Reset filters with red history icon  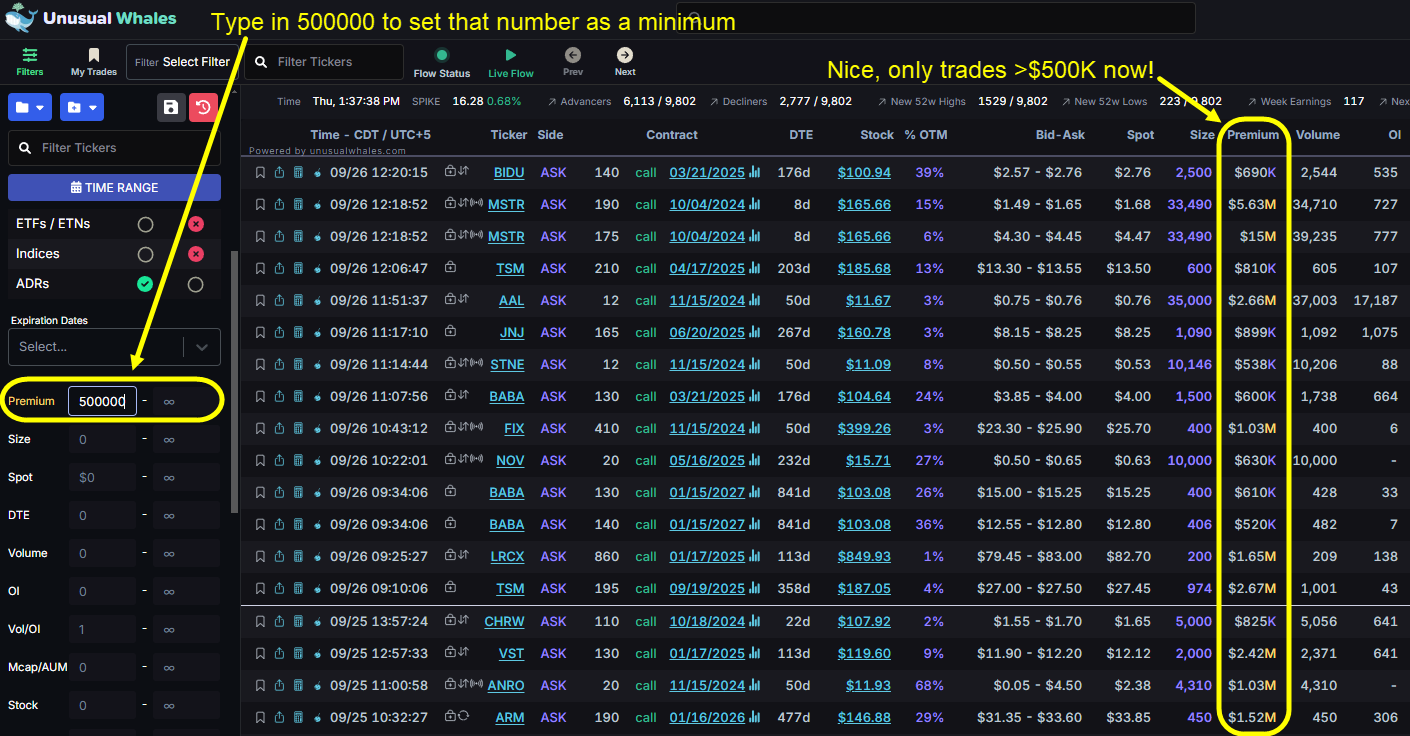(x=203, y=107)
